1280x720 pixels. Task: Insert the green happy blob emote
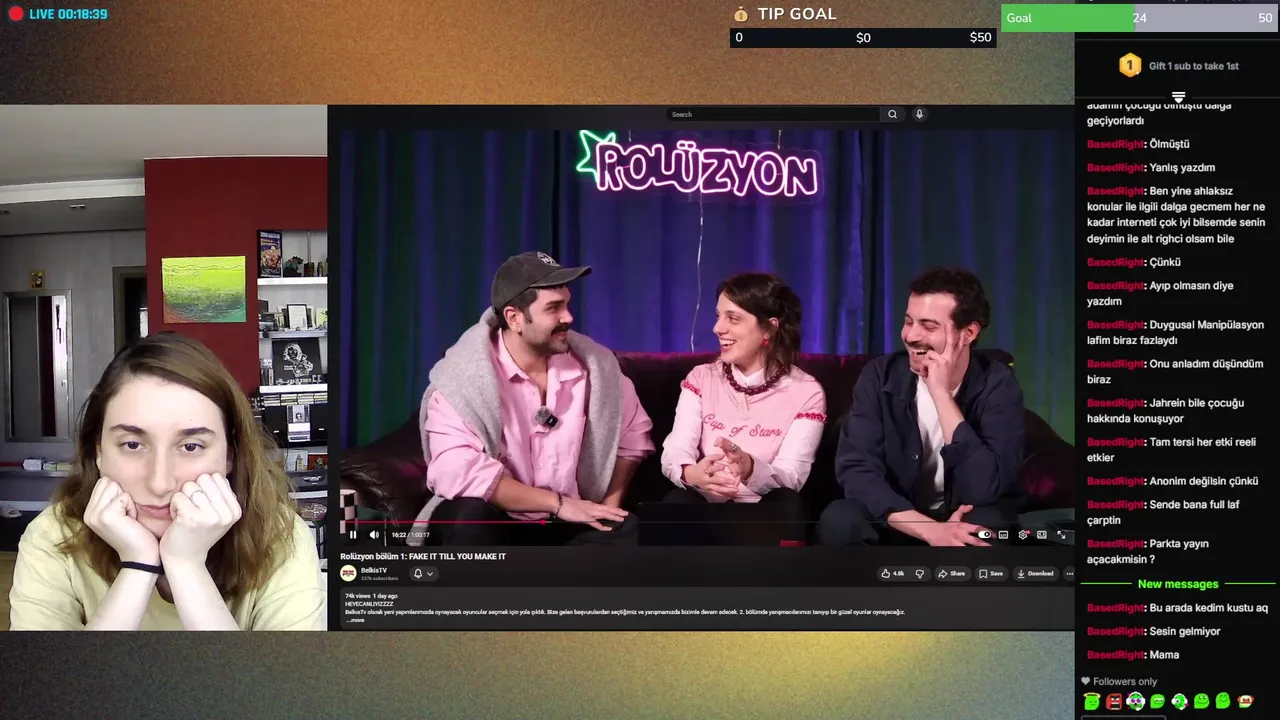pos(1201,701)
